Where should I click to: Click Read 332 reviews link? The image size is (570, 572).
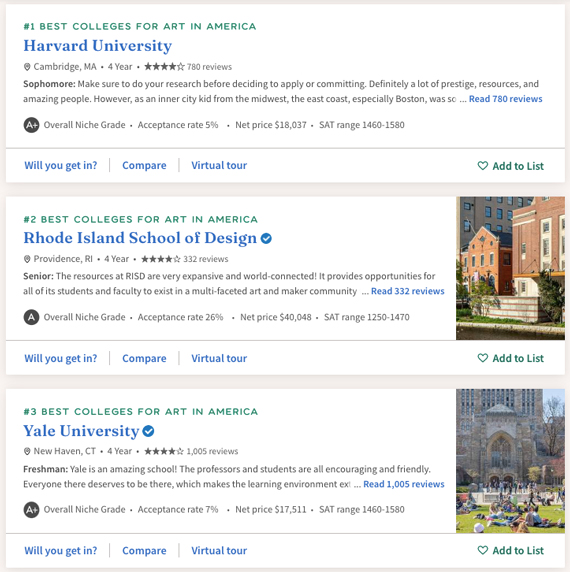pyautogui.click(x=408, y=291)
